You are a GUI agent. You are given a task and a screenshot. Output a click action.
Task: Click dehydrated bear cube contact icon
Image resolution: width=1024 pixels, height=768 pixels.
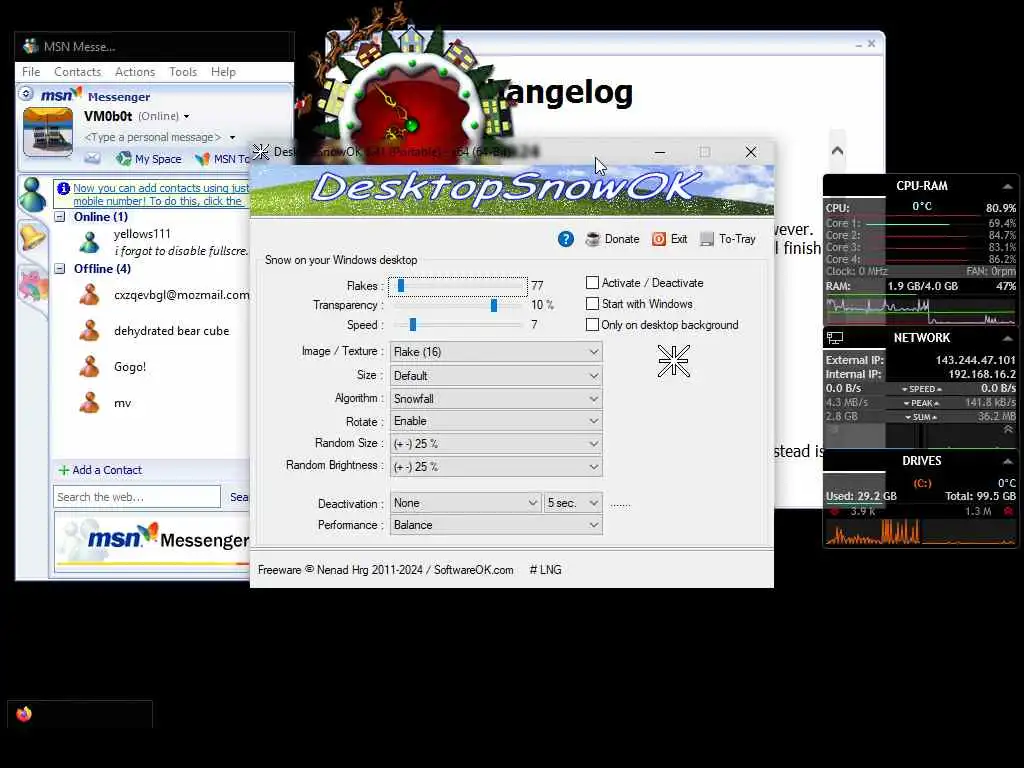pyautogui.click(x=89, y=331)
